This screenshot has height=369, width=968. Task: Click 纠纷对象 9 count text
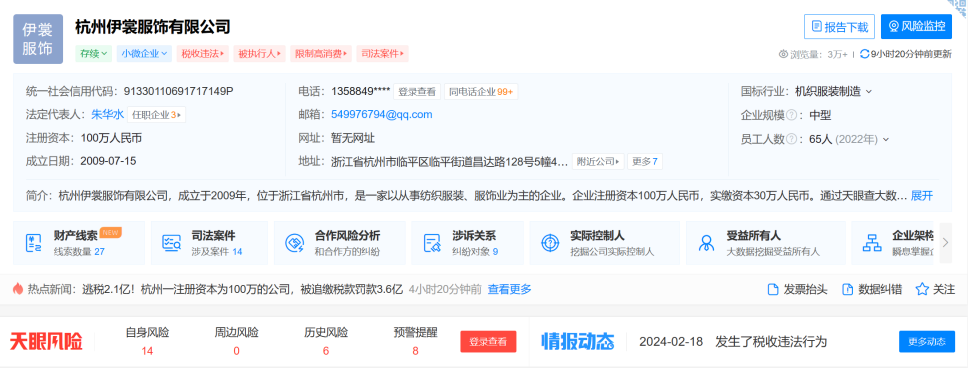(475, 251)
